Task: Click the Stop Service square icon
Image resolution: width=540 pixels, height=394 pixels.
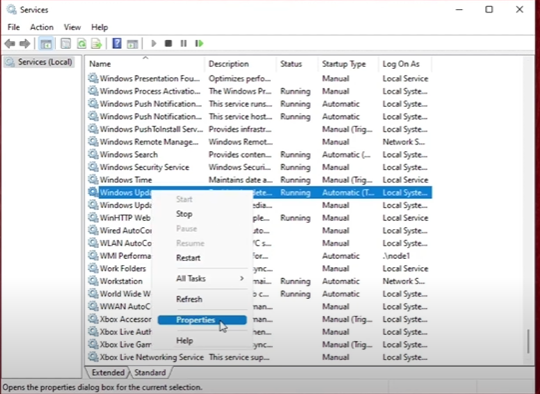Action: tap(168, 43)
